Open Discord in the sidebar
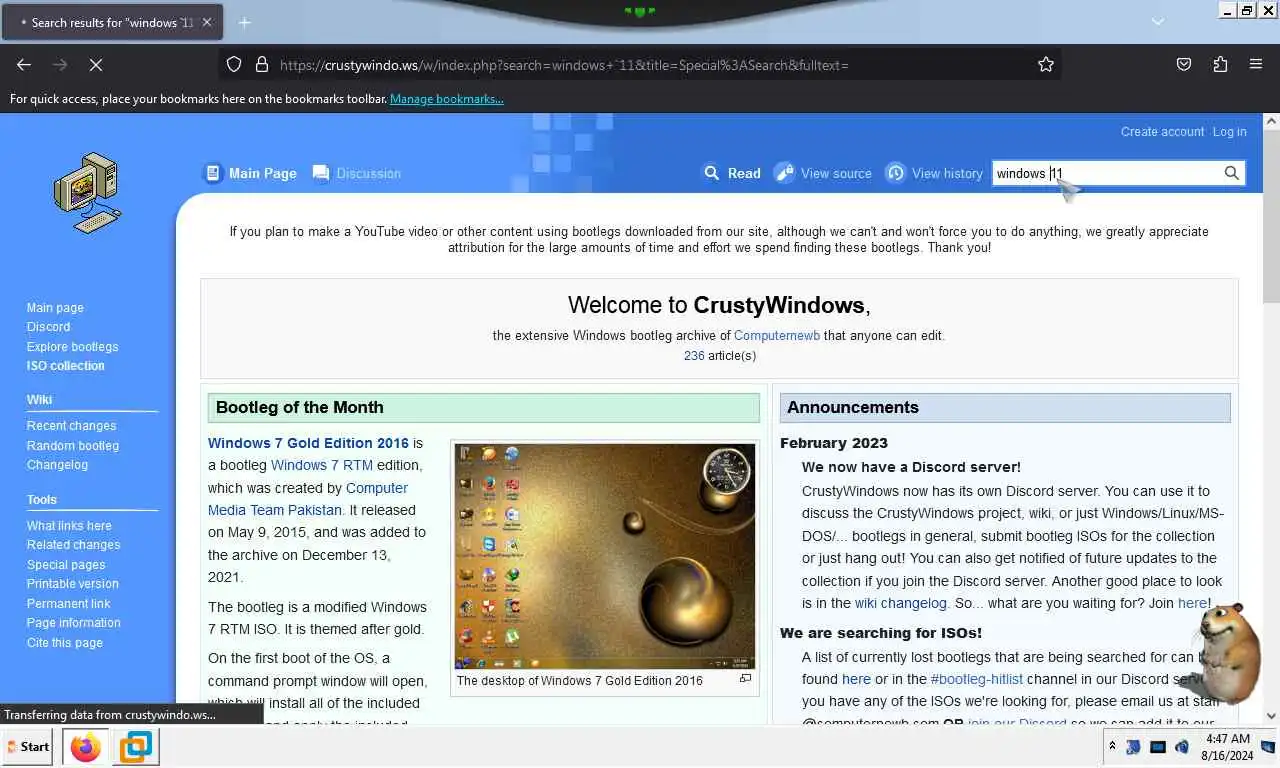This screenshot has height=768, width=1280. click(x=48, y=327)
